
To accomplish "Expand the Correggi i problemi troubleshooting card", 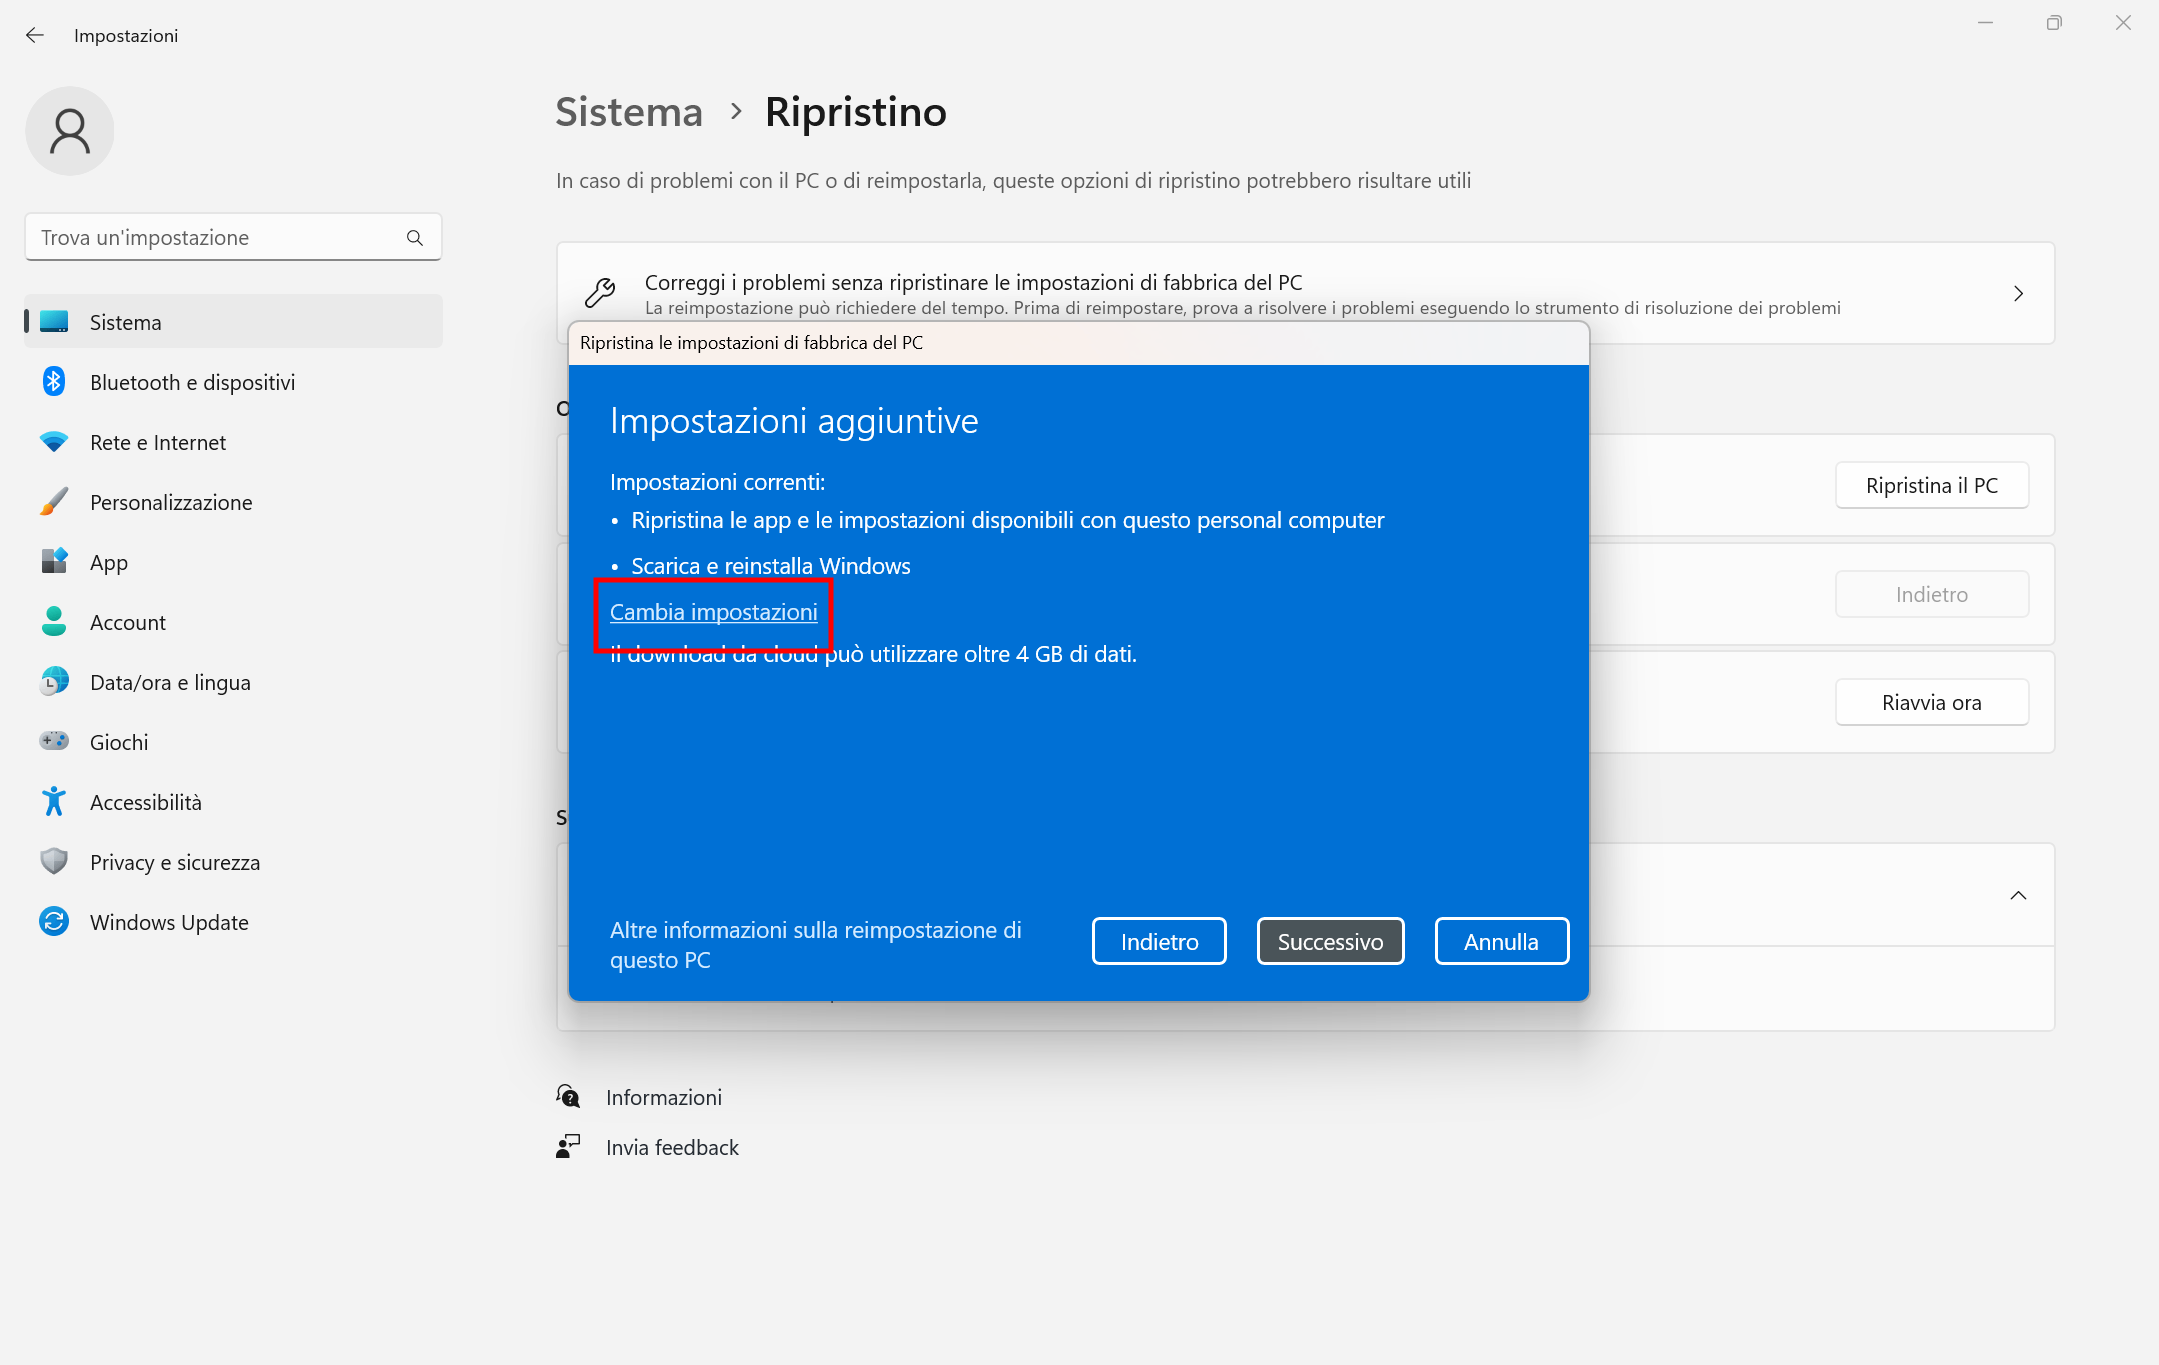I will pyautogui.click(x=2017, y=293).
